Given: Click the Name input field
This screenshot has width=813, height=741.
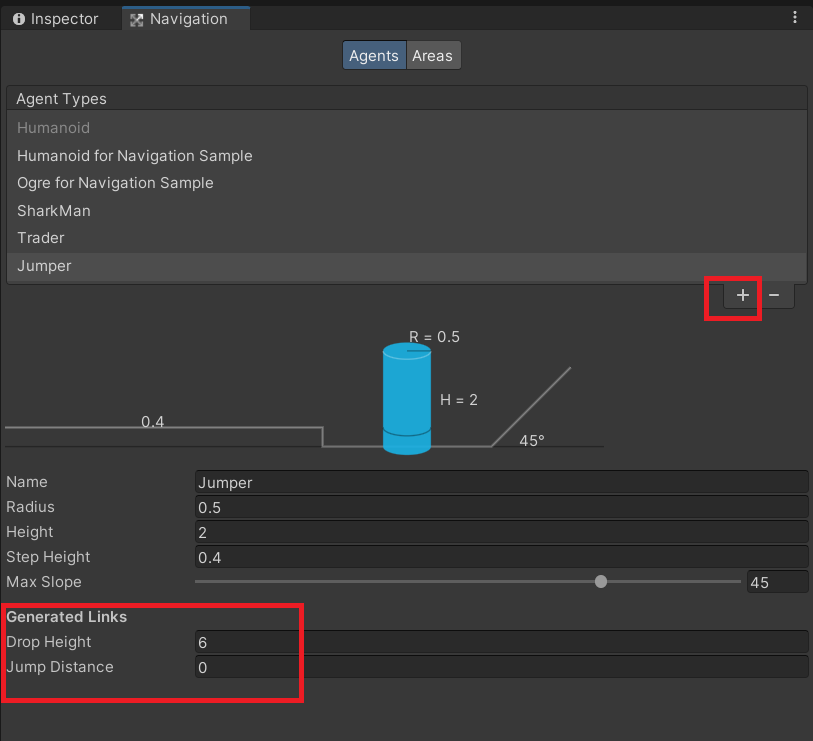Looking at the screenshot, I should coord(500,482).
